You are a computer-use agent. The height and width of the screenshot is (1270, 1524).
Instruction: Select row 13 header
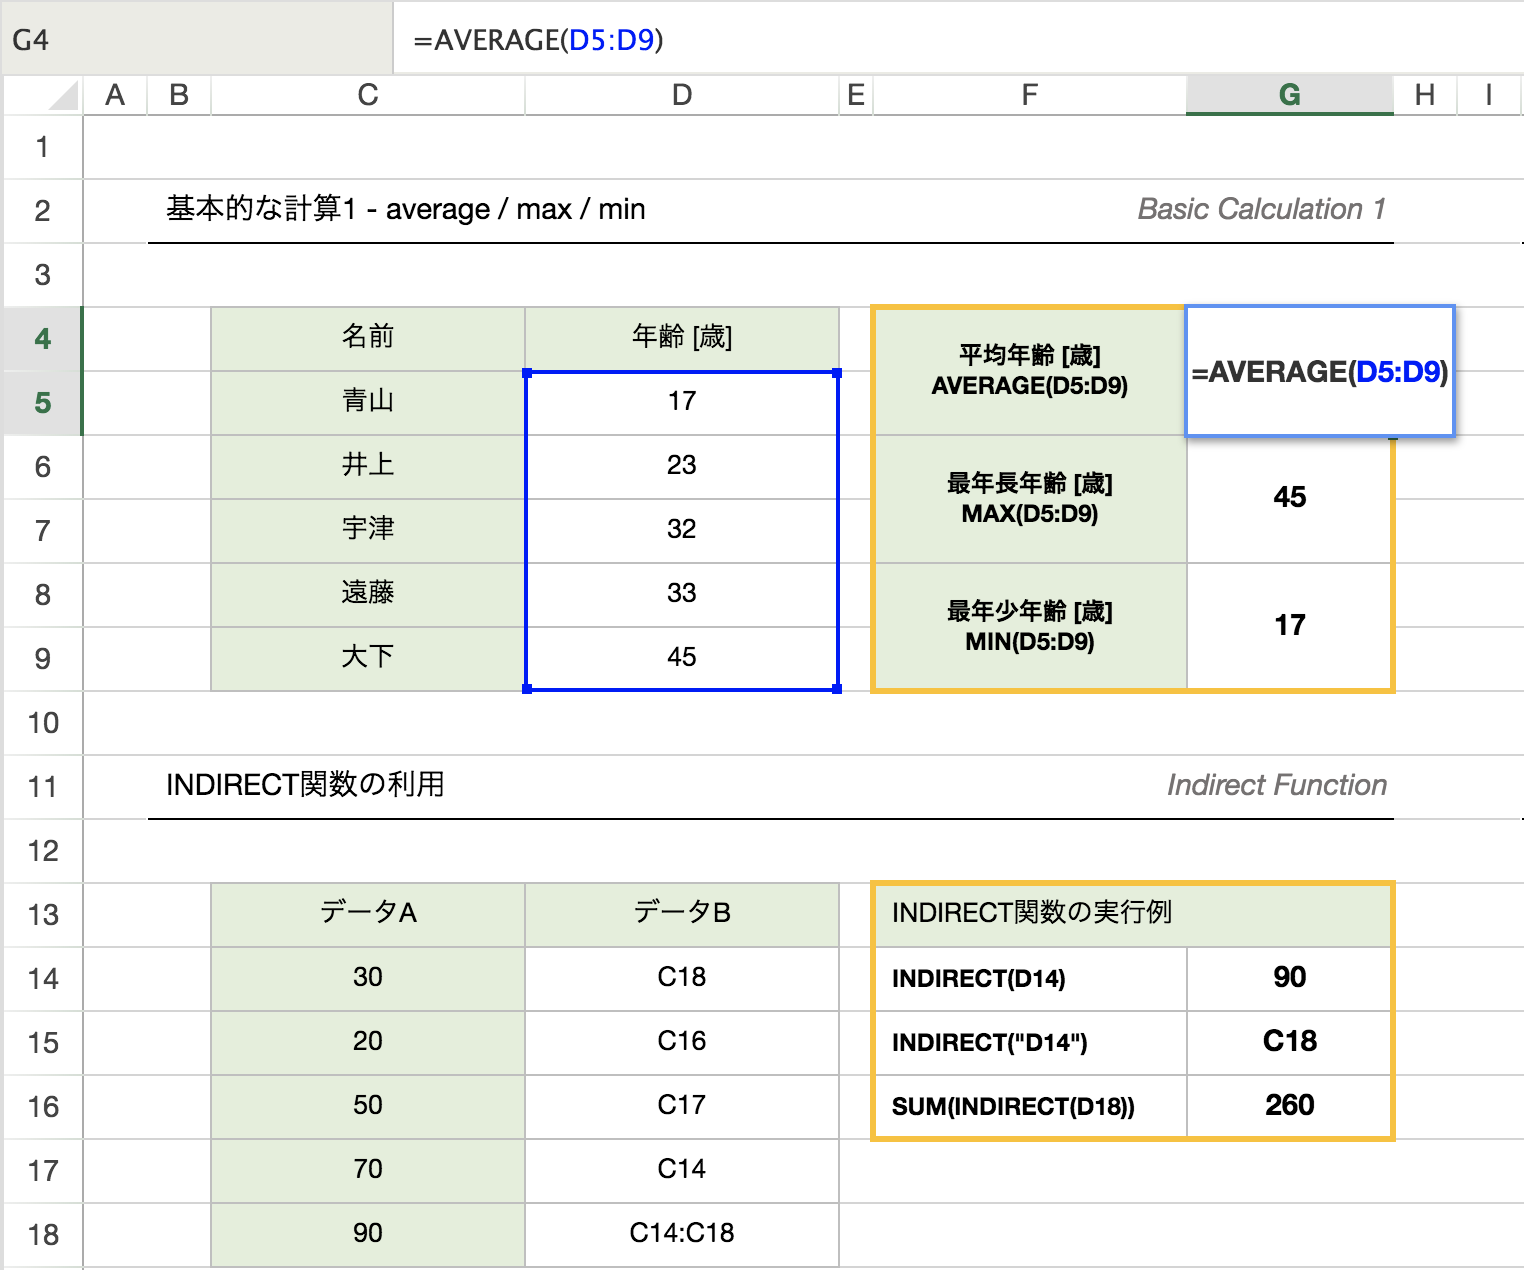pyautogui.click(x=42, y=915)
